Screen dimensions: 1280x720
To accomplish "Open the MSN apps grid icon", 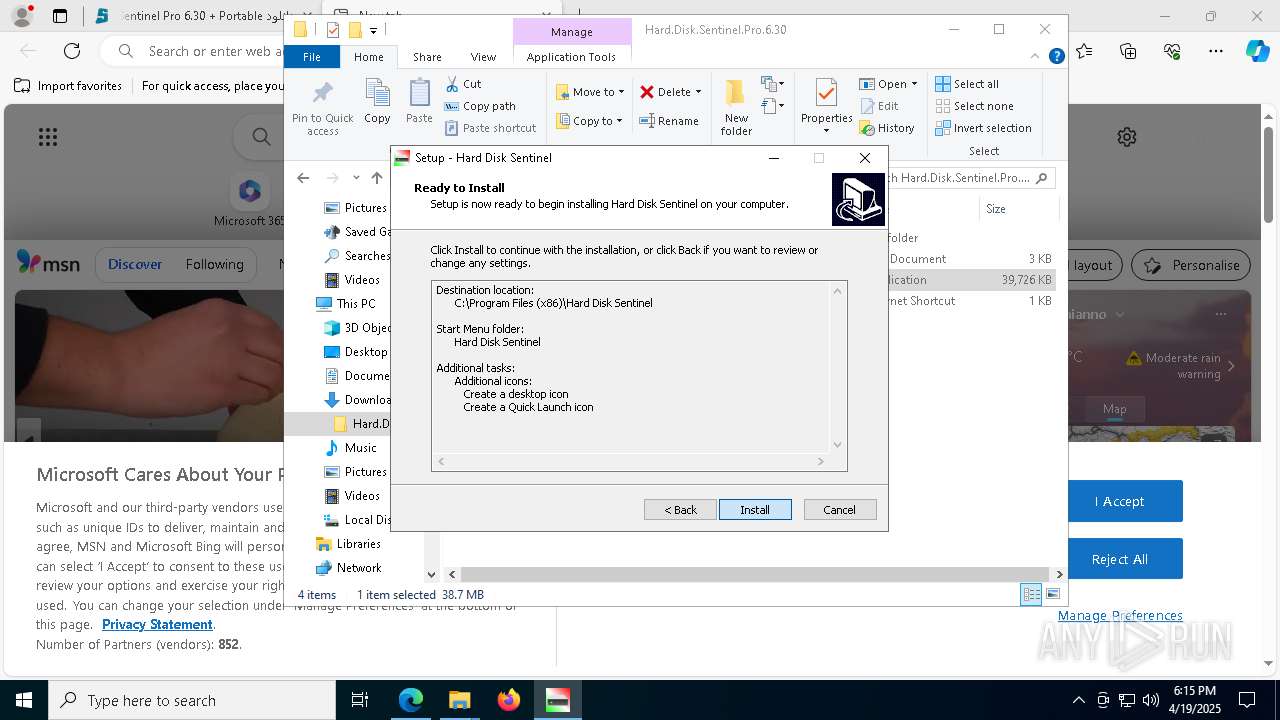I will tap(47, 137).
